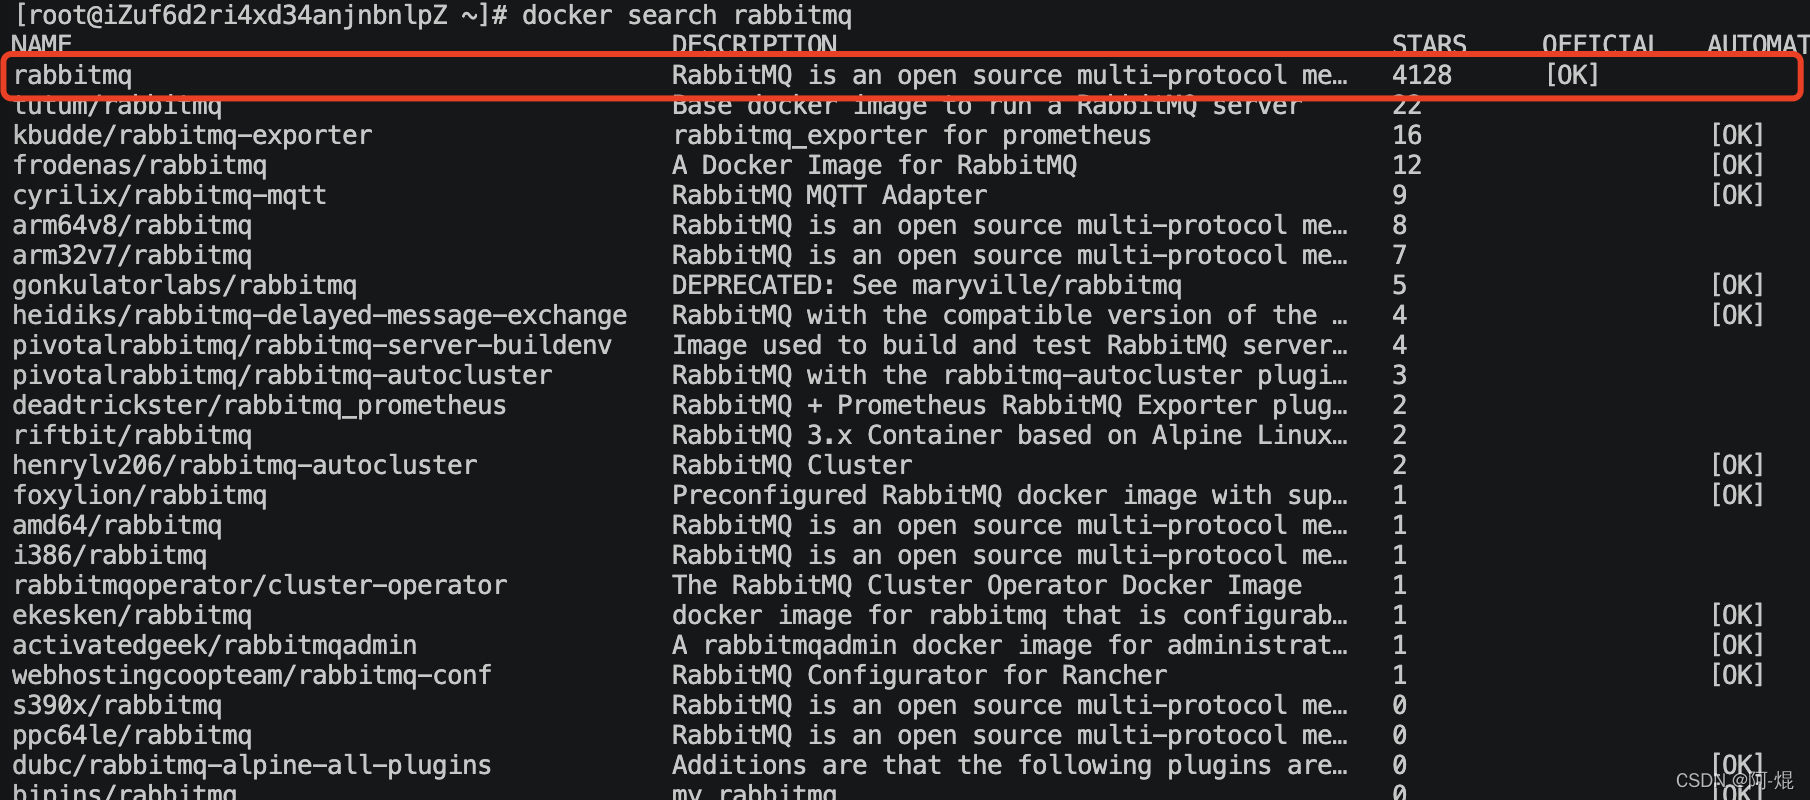Click the automated [OK] for gonkulatorlabs/rabbitmq
Image resolution: width=1810 pixels, height=800 pixels.
tap(1737, 285)
